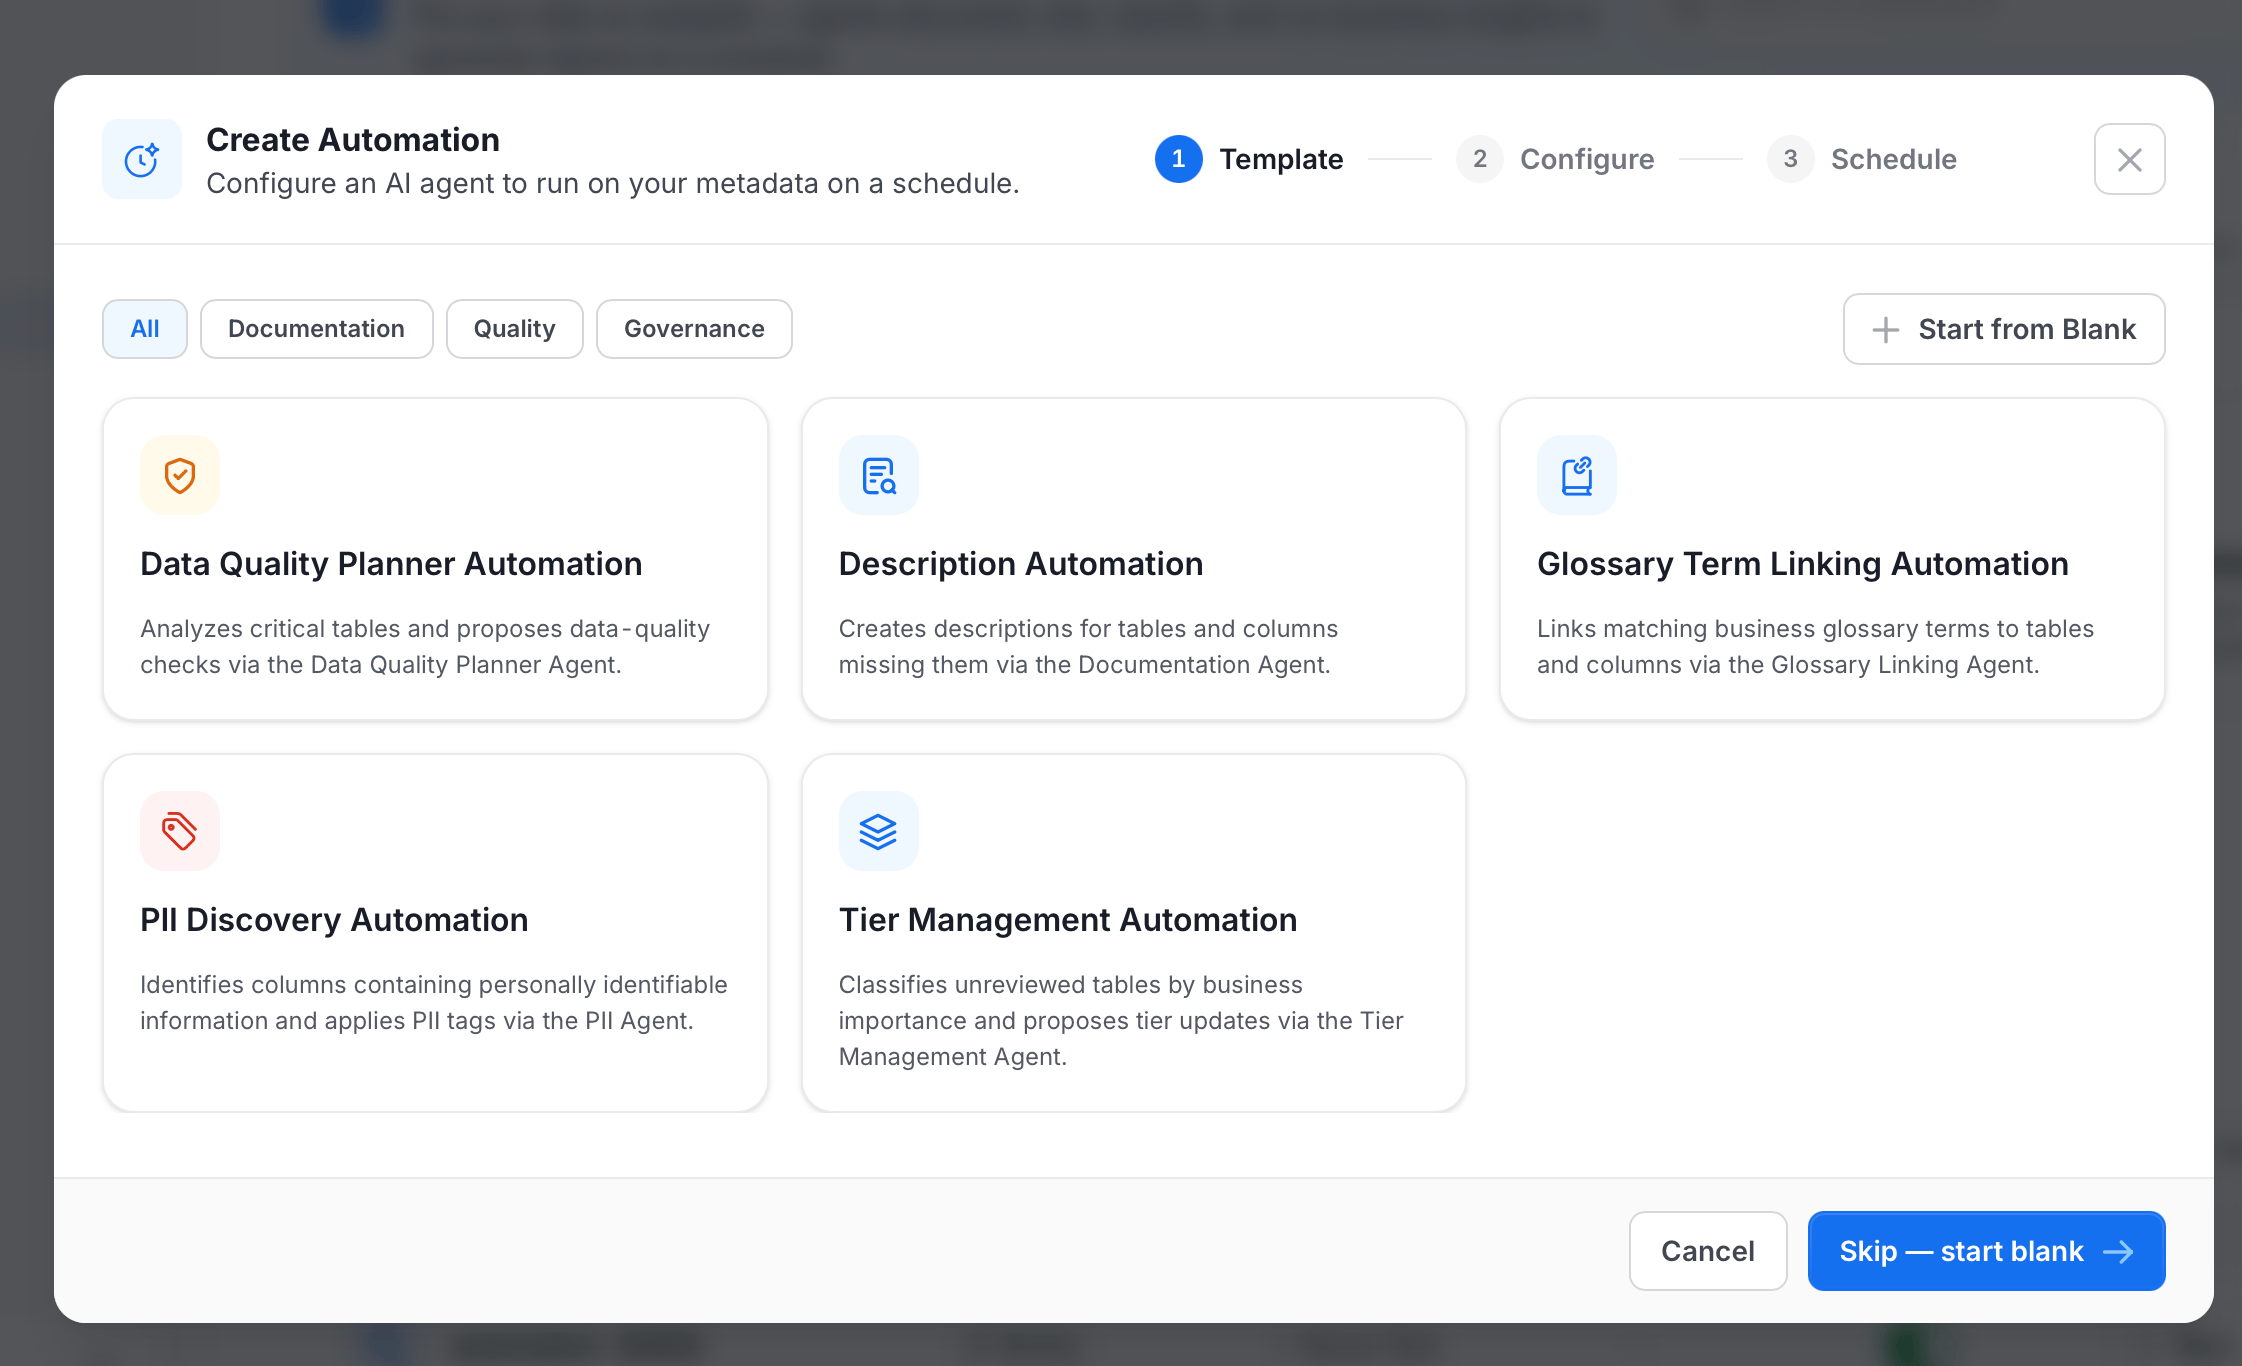Select the Glossary Term Linking Automation title
Image resolution: width=2242 pixels, height=1366 pixels.
pyautogui.click(x=1803, y=564)
